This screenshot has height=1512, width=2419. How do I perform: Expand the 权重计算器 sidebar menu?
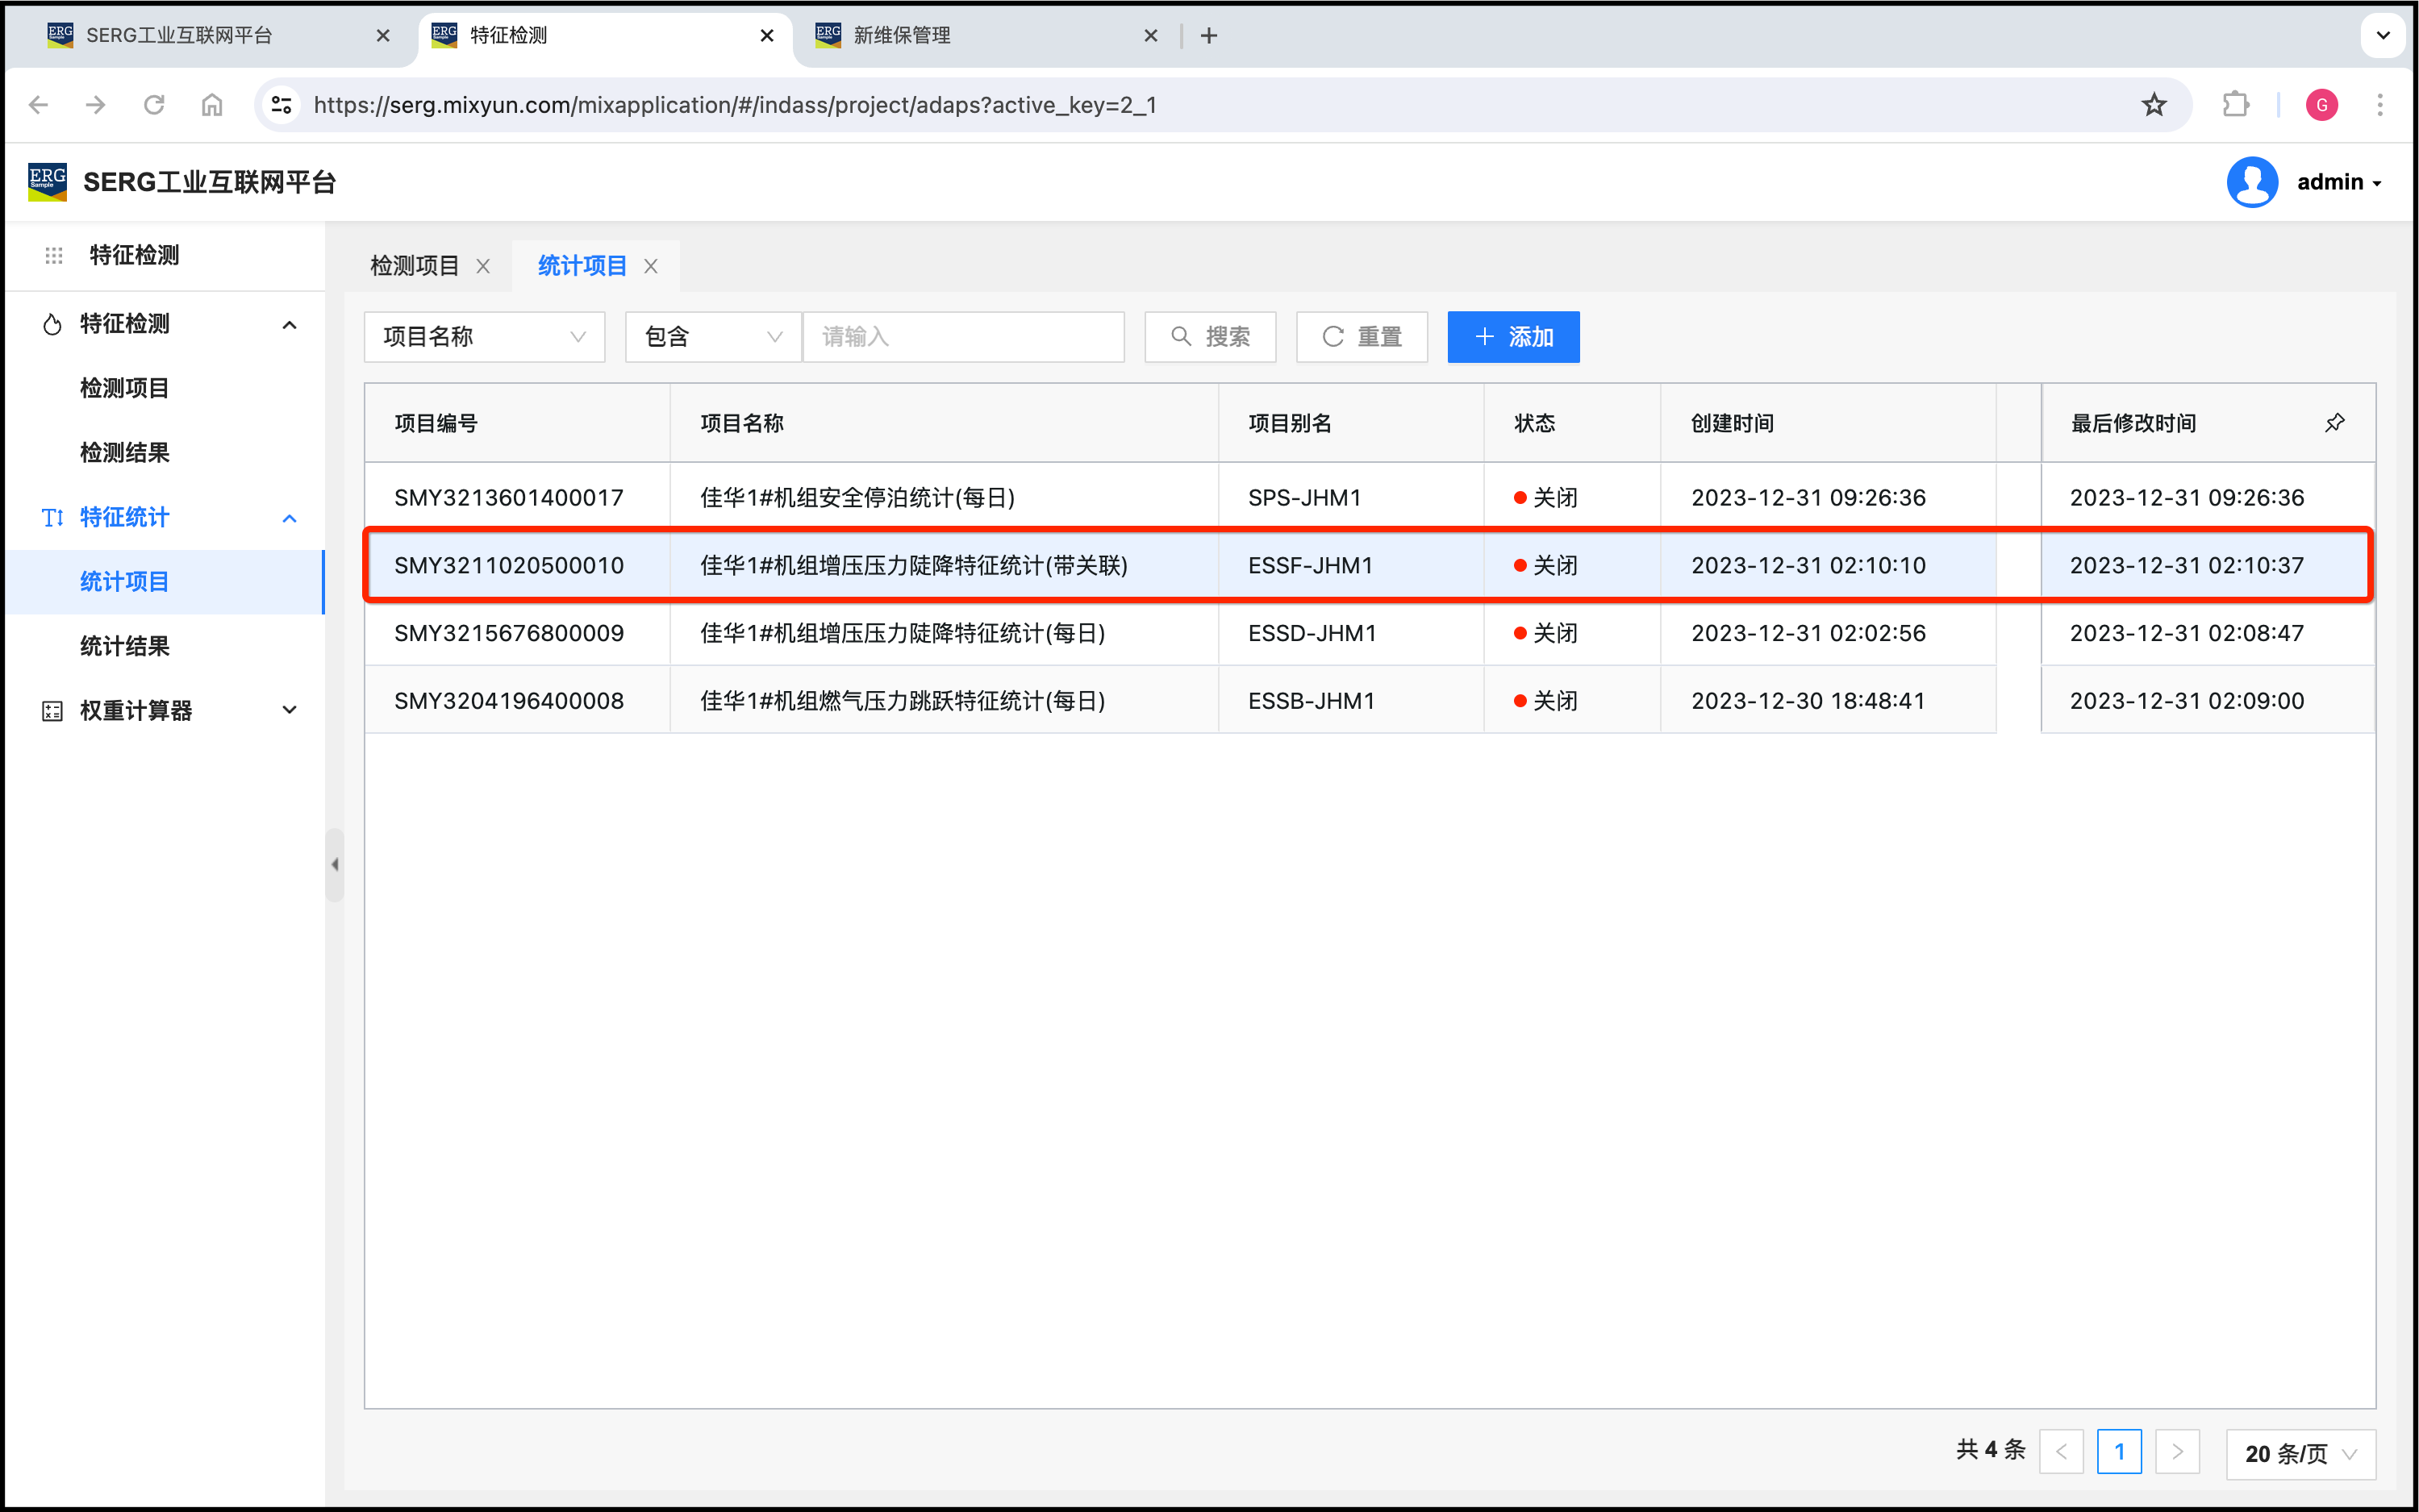(289, 710)
